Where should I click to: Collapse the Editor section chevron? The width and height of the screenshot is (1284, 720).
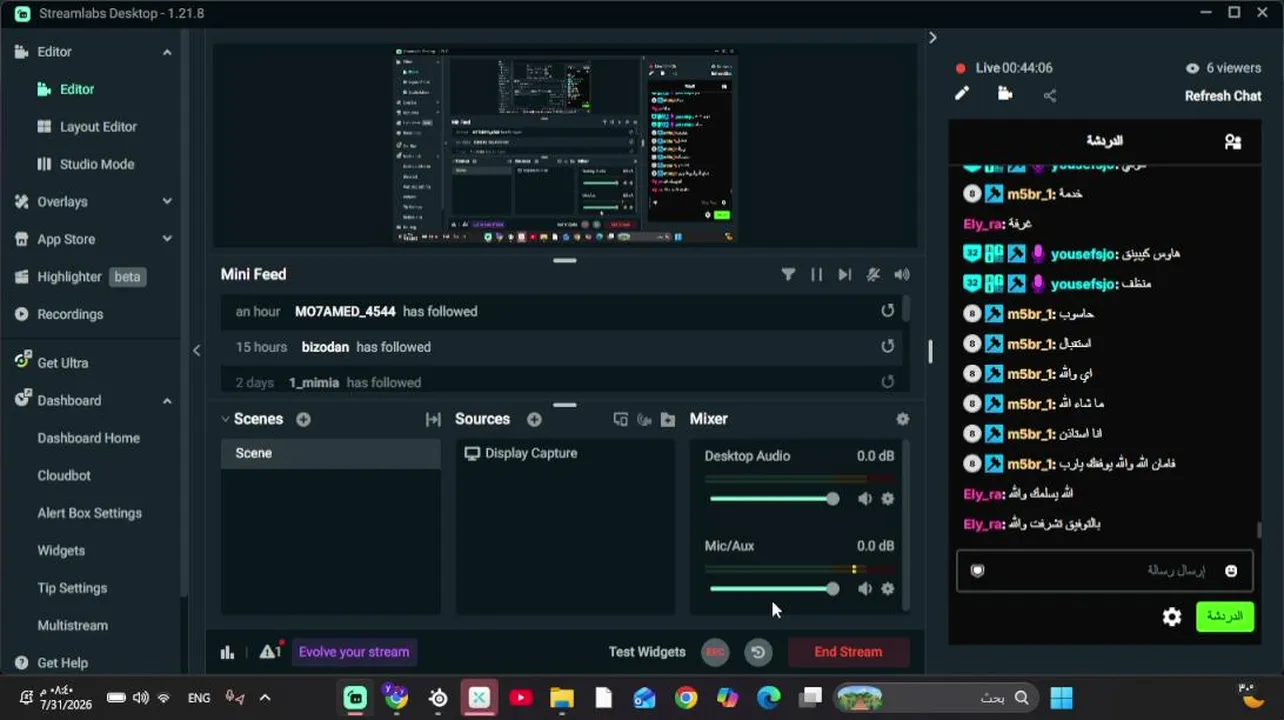(167, 52)
